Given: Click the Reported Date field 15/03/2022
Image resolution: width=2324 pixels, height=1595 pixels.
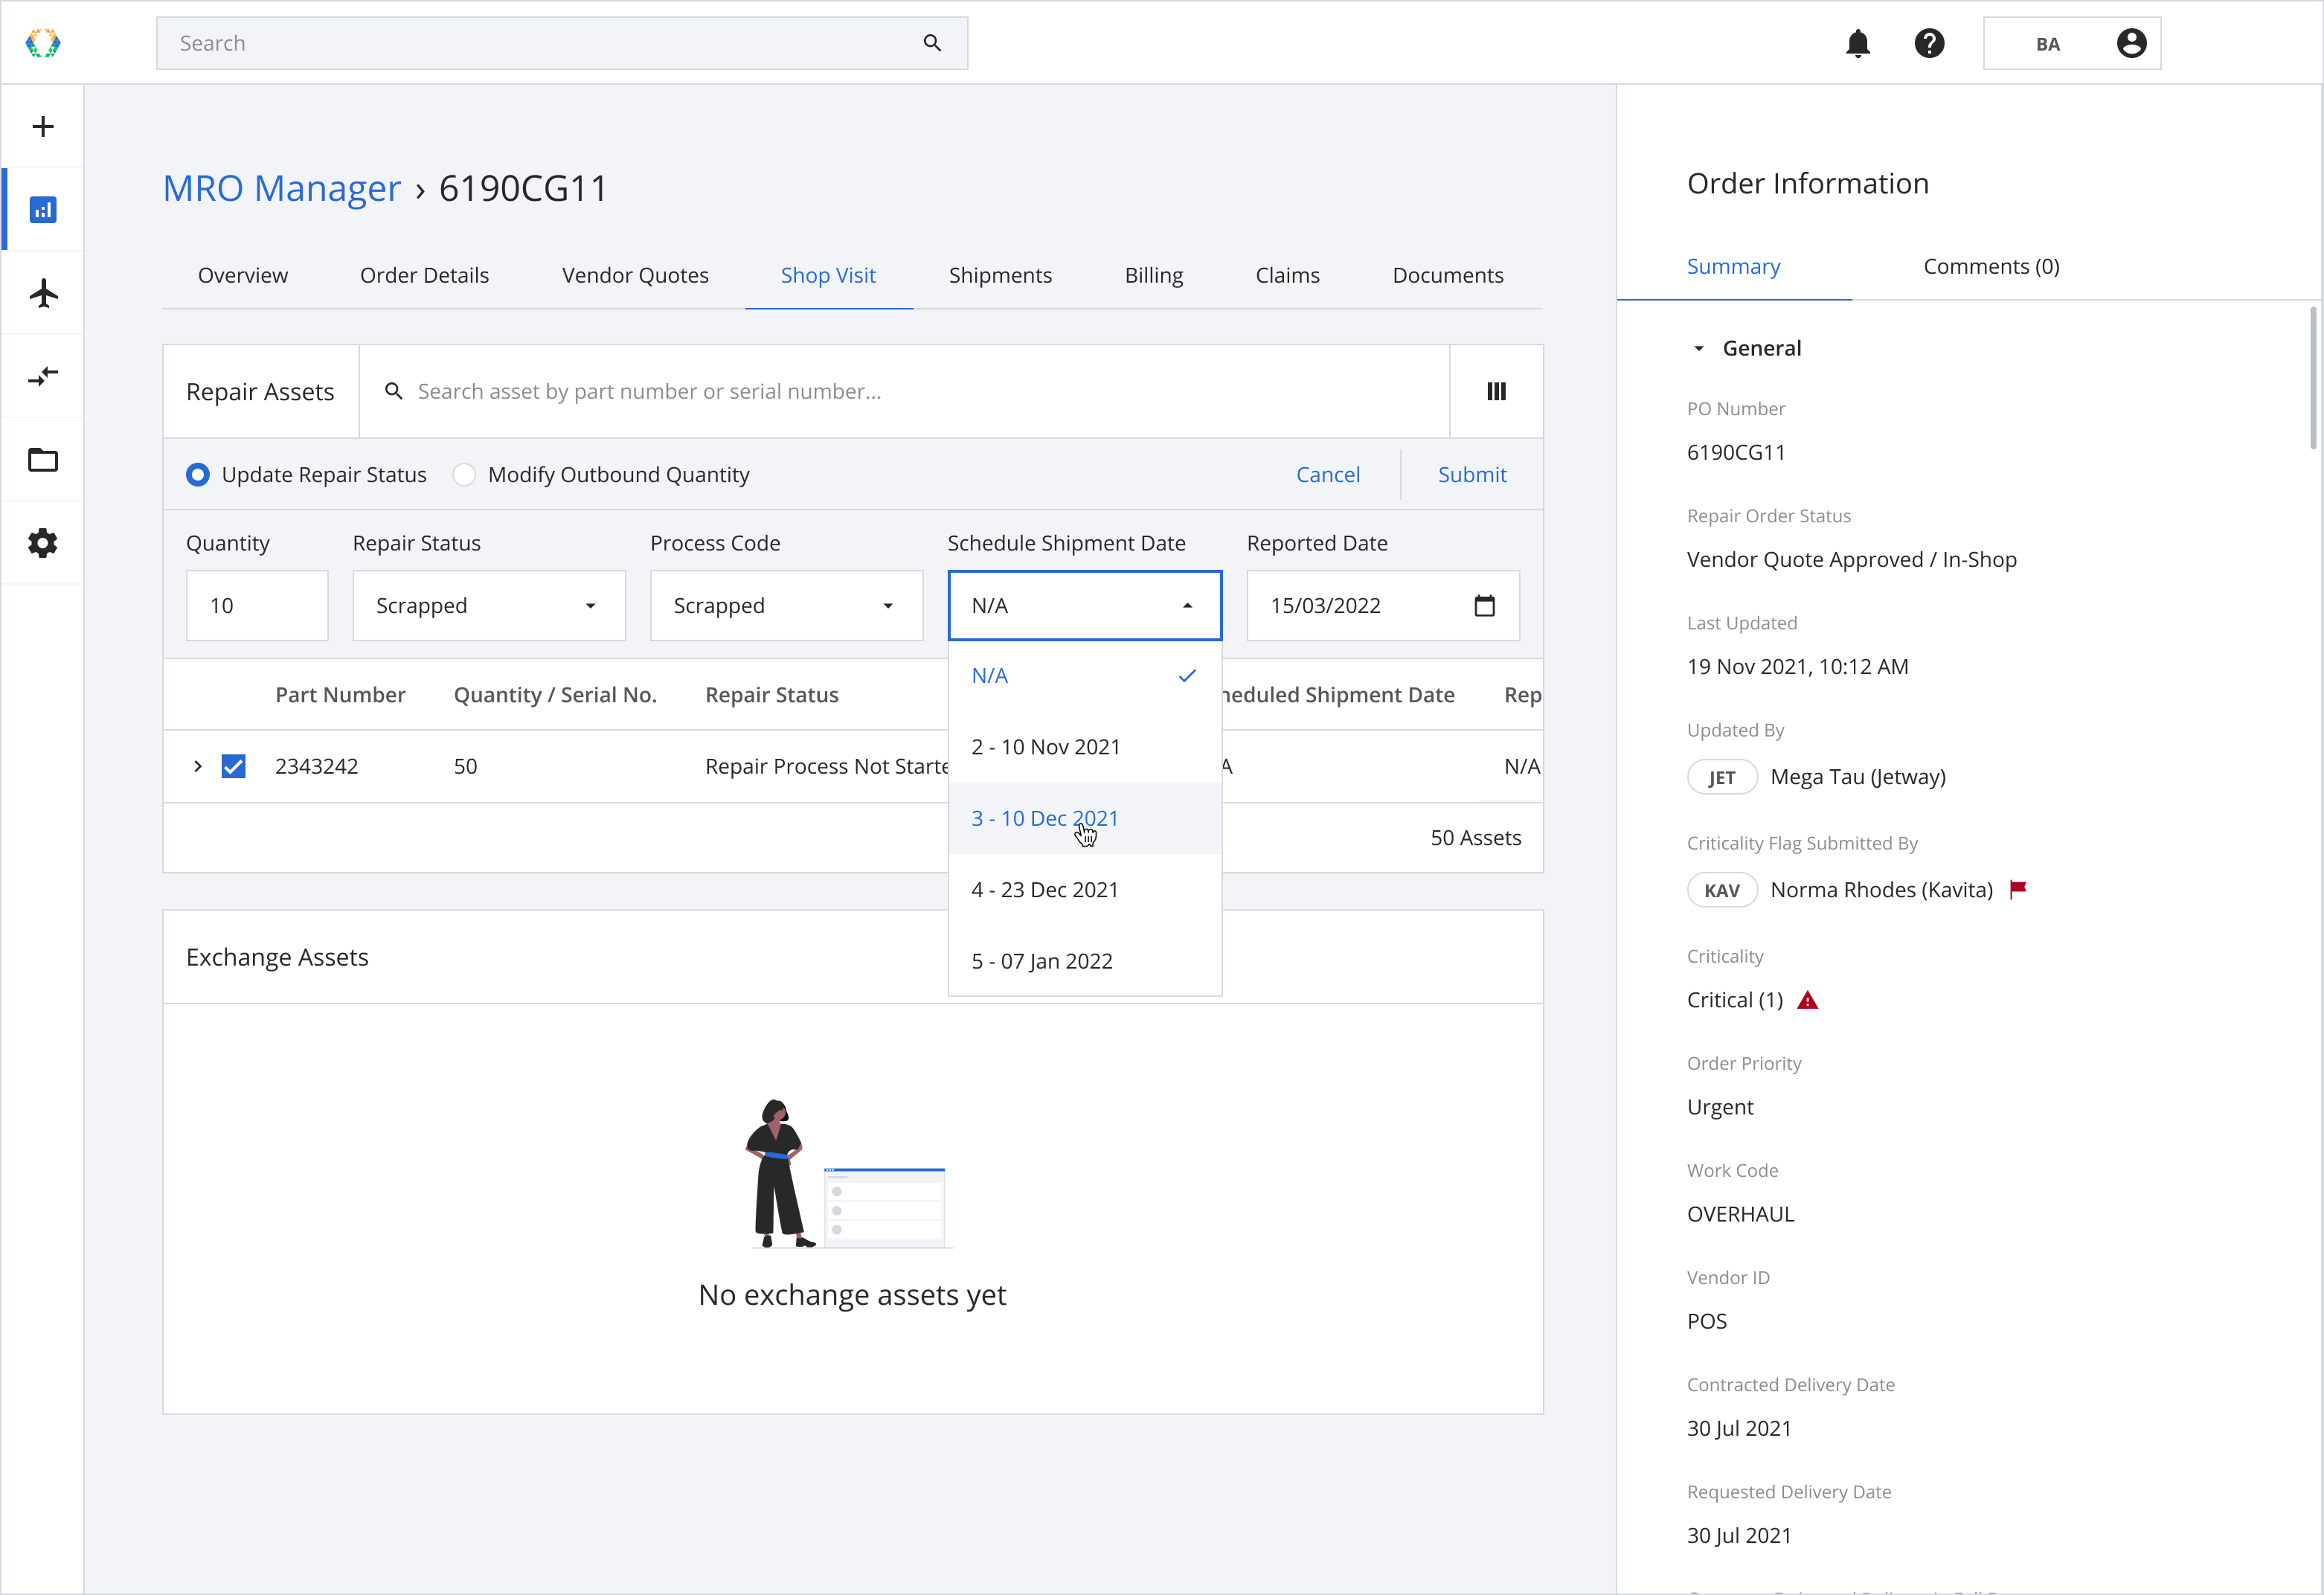Looking at the screenshot, I should click(1383, 605).
